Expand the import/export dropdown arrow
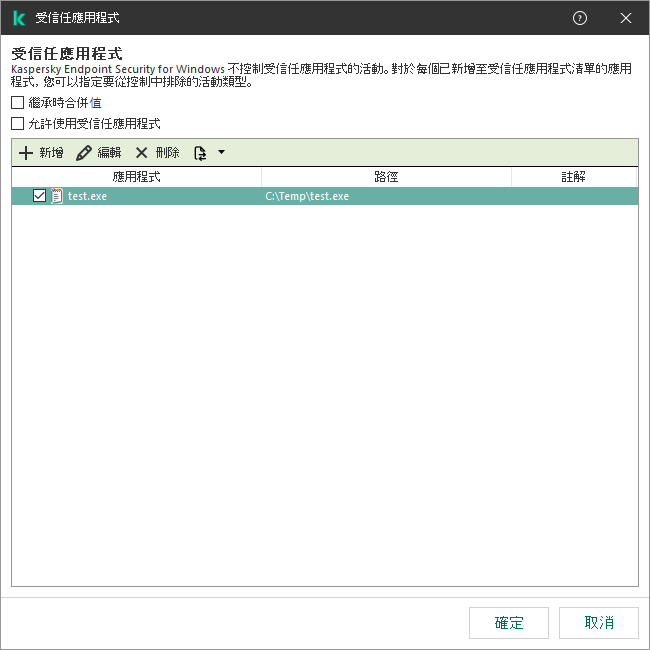Image resolution: width=650 pixels, height=650 pixels. pyautogui.click(x=222, y=152)
